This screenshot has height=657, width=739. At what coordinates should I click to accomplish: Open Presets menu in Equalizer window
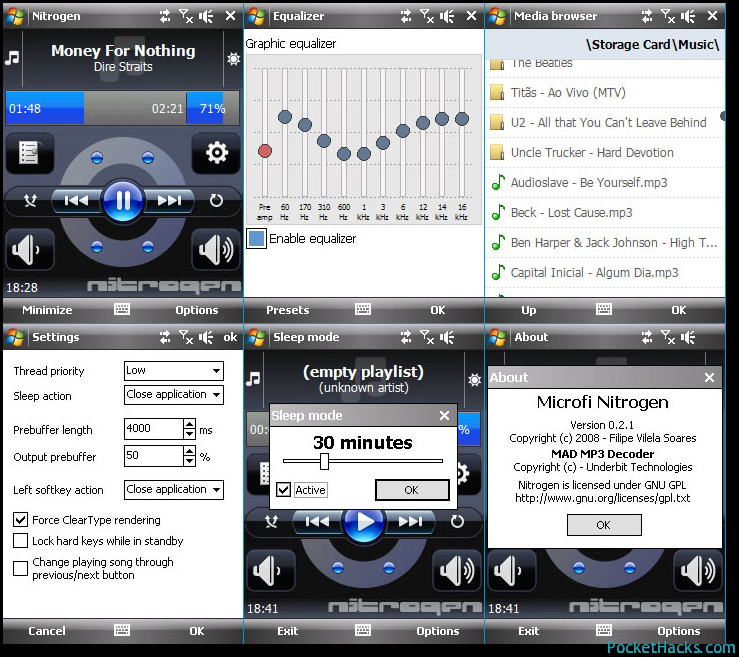click(287, 310)
